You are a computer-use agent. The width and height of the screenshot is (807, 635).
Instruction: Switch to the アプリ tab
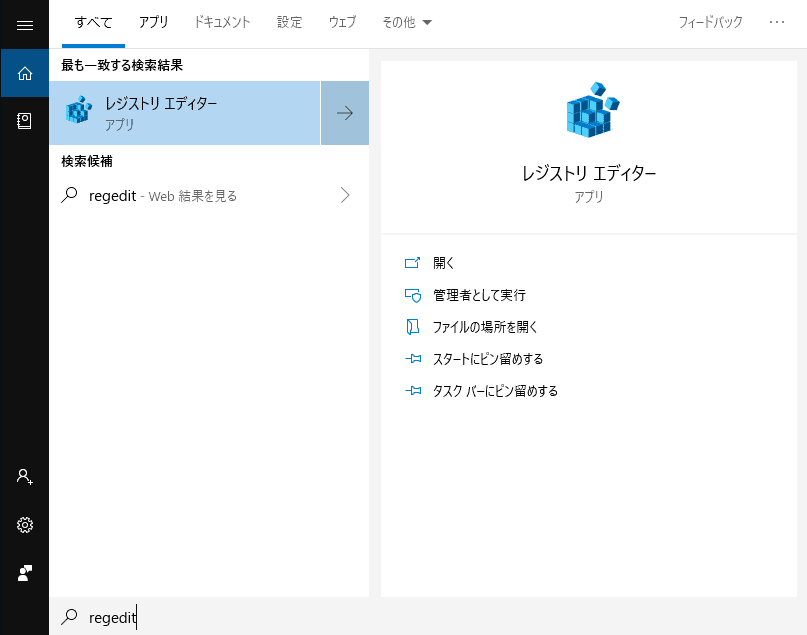point(153,22)
